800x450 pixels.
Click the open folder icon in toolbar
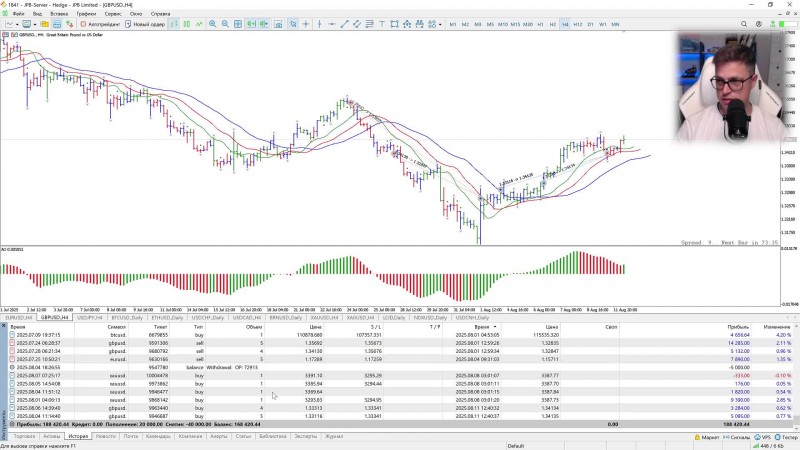[45, 24]
